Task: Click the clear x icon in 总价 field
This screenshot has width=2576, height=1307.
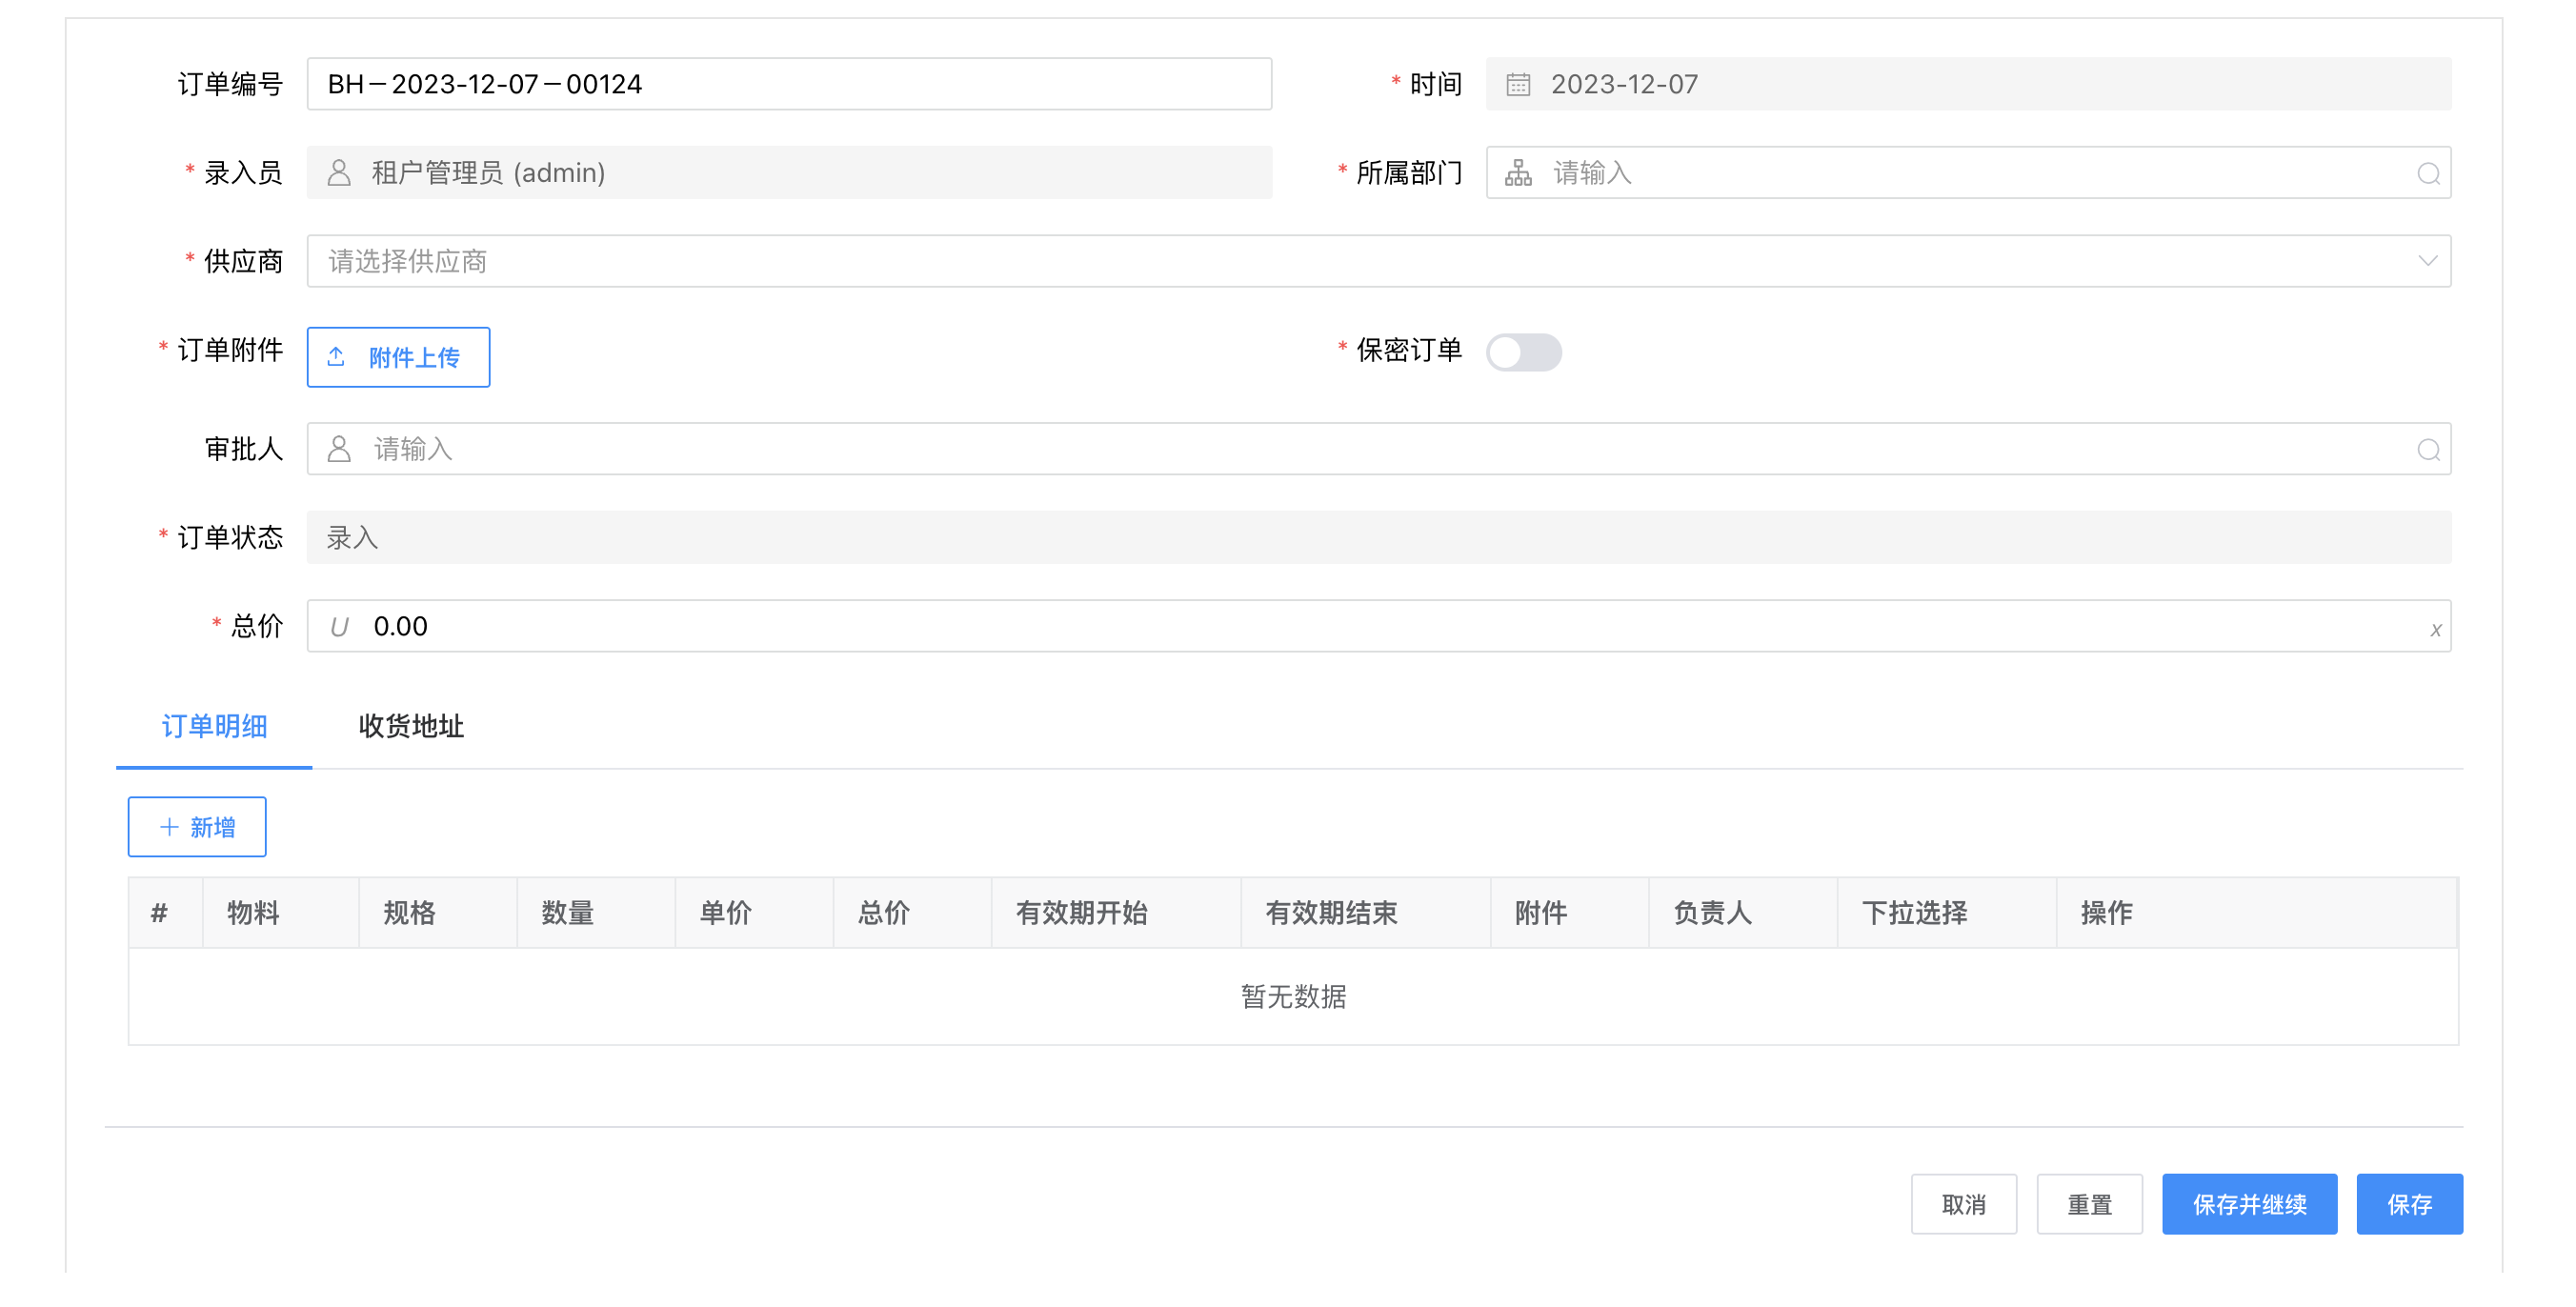Action: [2435, 629]
